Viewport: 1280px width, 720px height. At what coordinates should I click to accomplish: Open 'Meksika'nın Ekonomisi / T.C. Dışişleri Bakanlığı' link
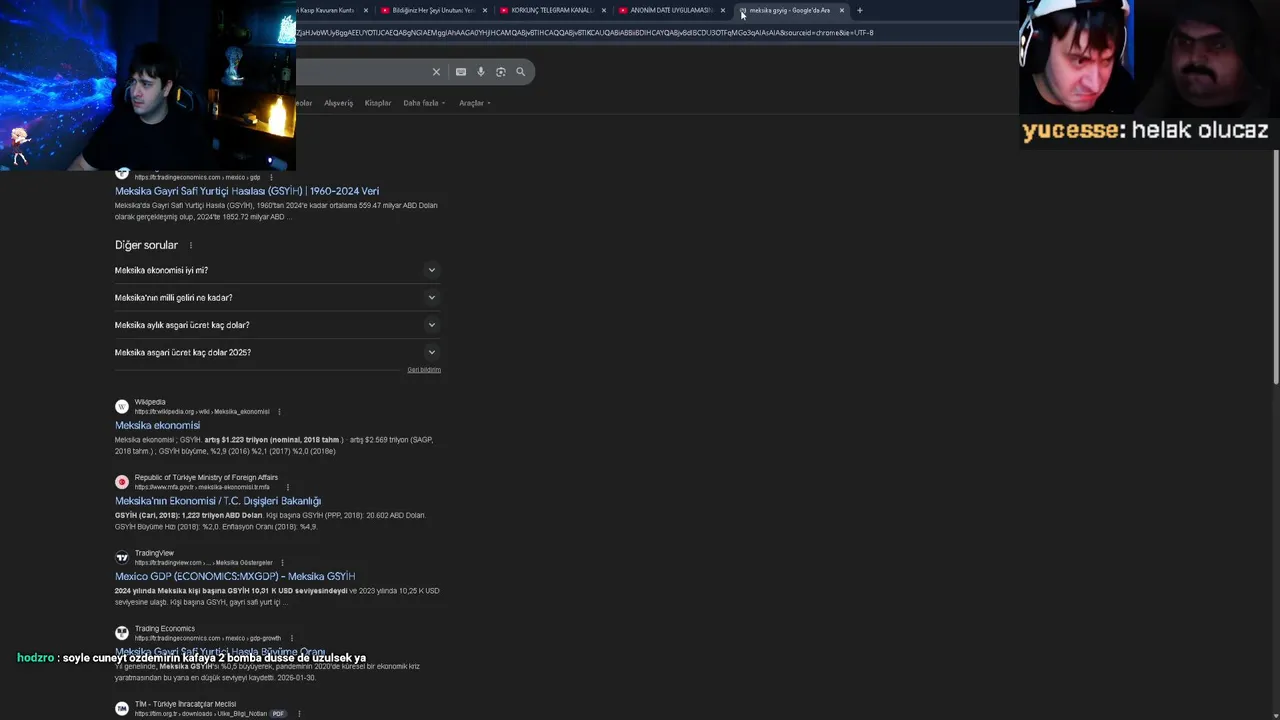(218, 501)
